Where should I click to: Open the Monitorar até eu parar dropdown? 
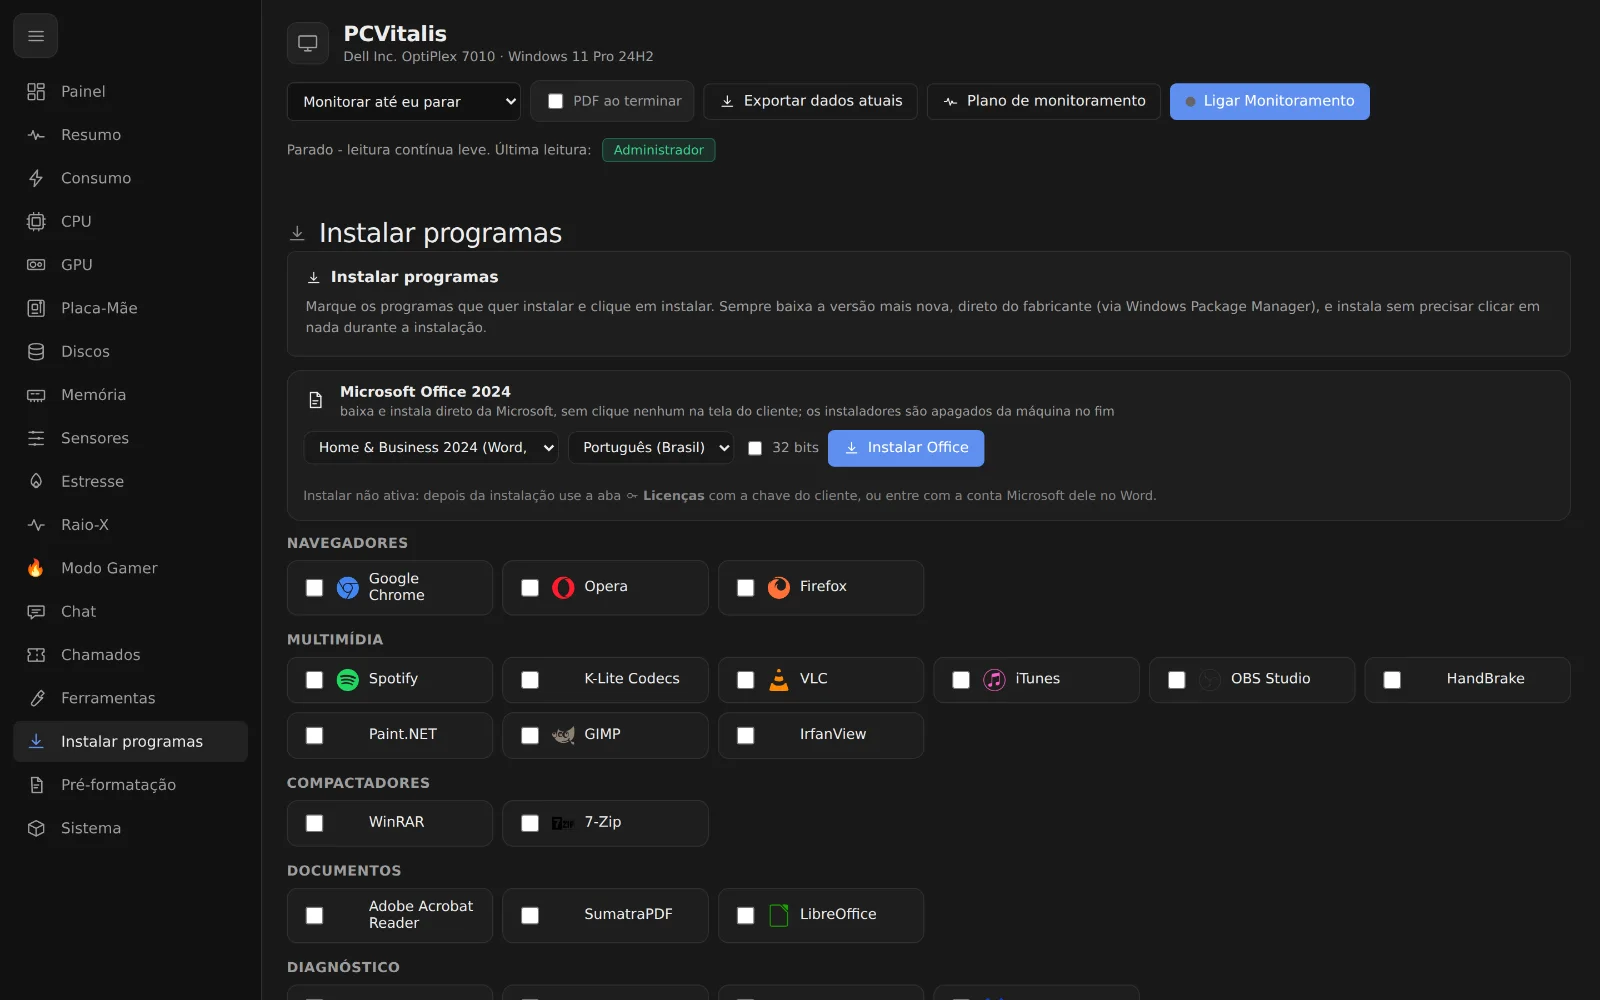404,101
